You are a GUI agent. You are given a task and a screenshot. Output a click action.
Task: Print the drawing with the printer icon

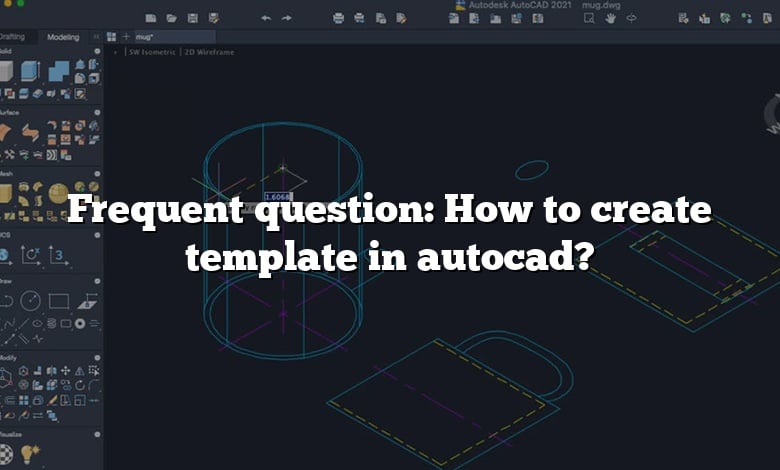[338, 18]
